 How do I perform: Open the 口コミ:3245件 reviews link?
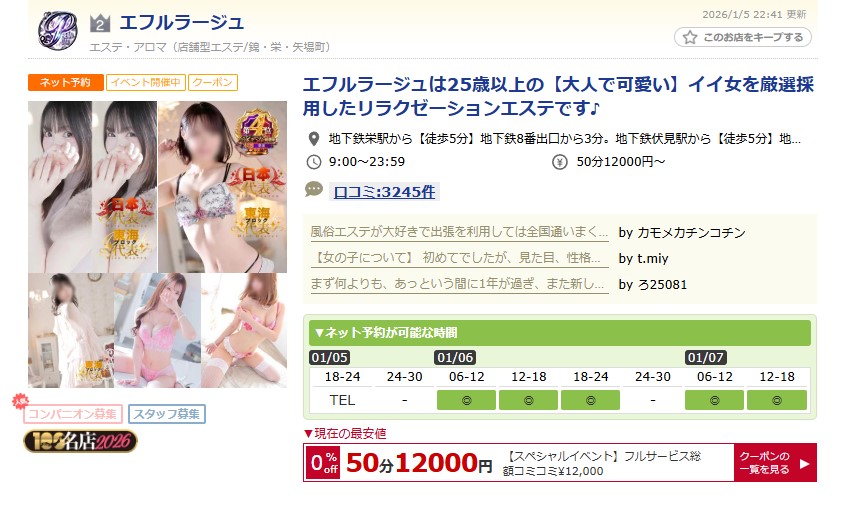point(384,192)
